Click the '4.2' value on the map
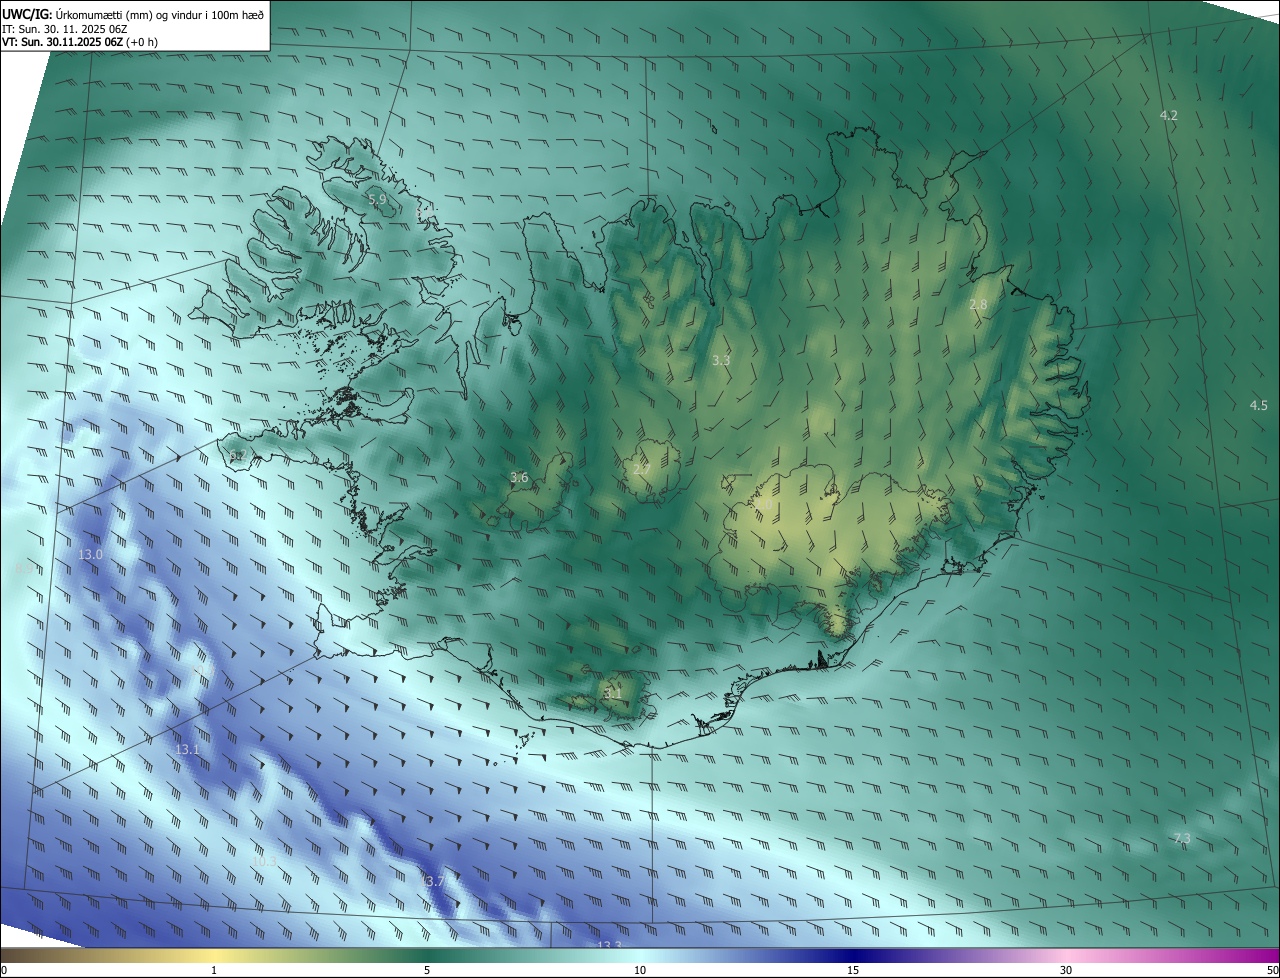Viewport: 1280px width, 978px height. pyautogui.click(x=1168, y=116)
